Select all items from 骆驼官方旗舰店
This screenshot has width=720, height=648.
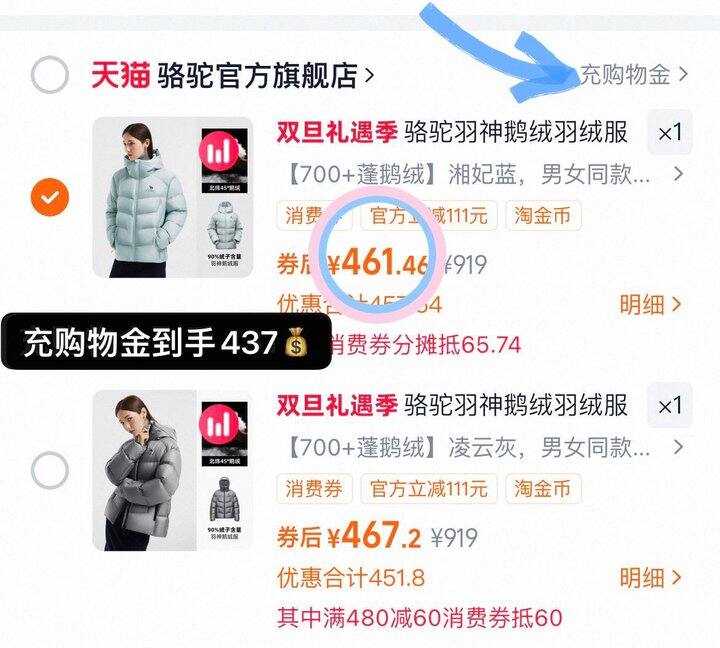pos(50,75)
